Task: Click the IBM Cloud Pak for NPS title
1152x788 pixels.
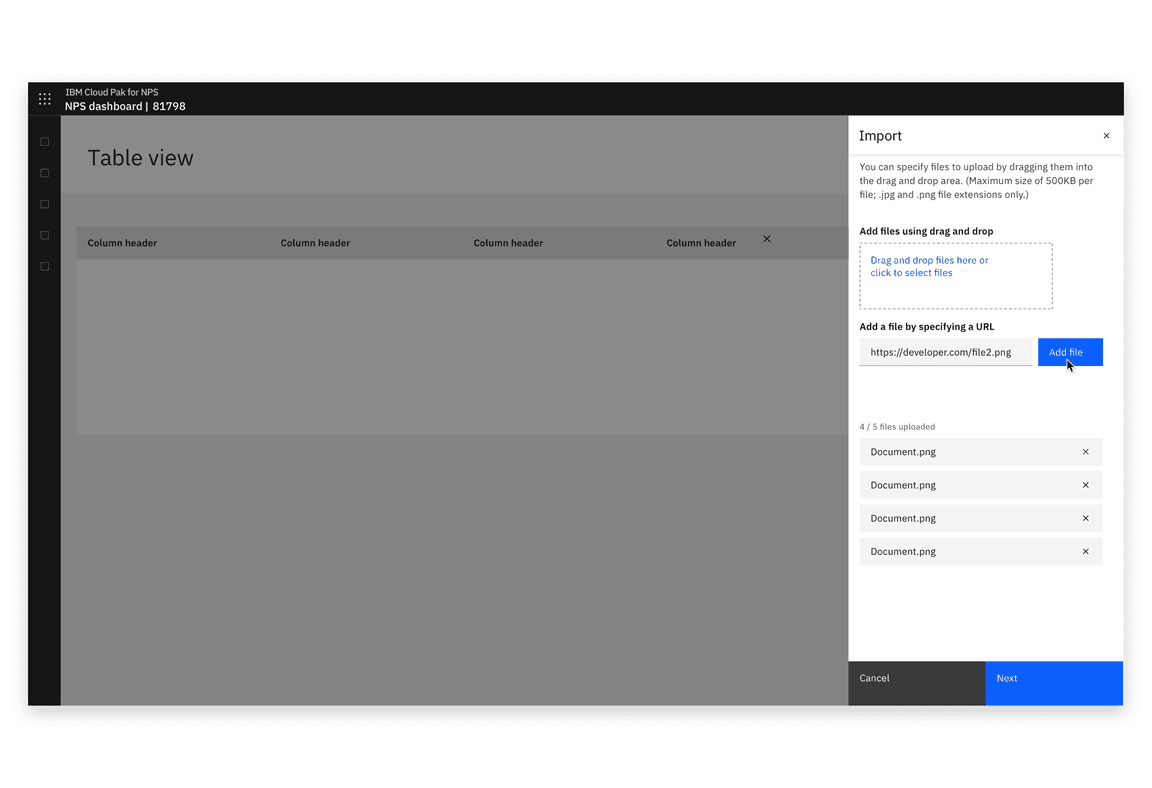Action: click(x=111, y=91)
